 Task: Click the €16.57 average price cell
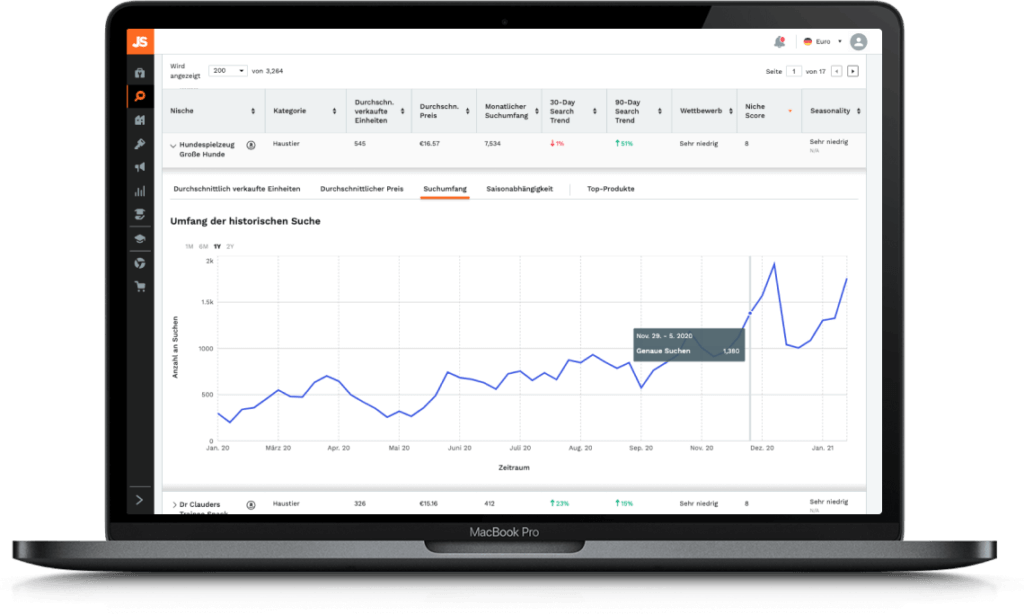click(x=429, y=144)
